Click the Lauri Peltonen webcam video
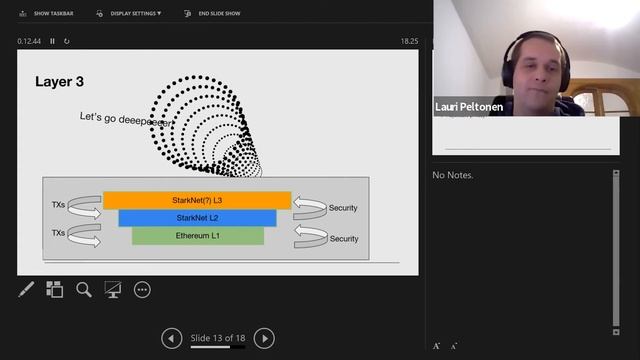640x360 pixels. pyautogui.click(x=536, y=58)
